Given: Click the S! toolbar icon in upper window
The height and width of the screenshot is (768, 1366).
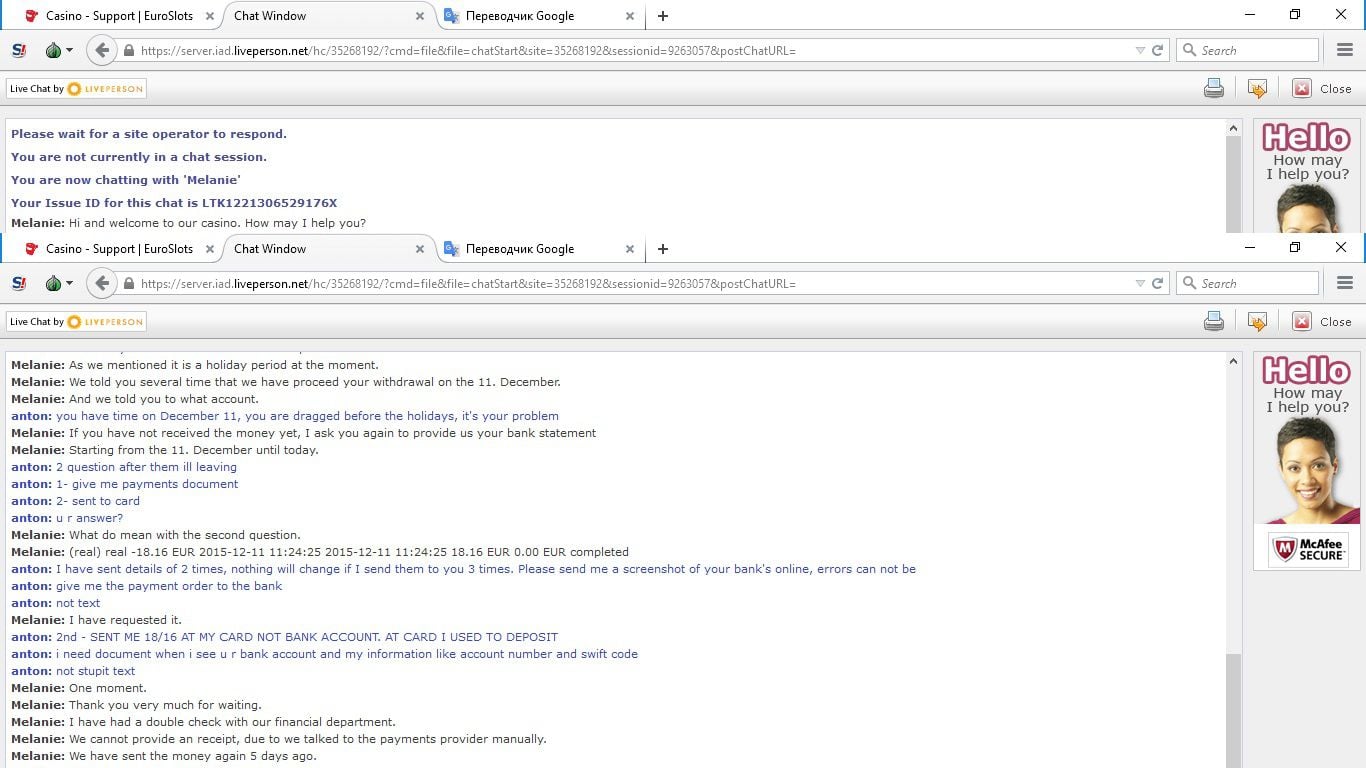Looking at the screenshot, I should (x=19, y=50).
